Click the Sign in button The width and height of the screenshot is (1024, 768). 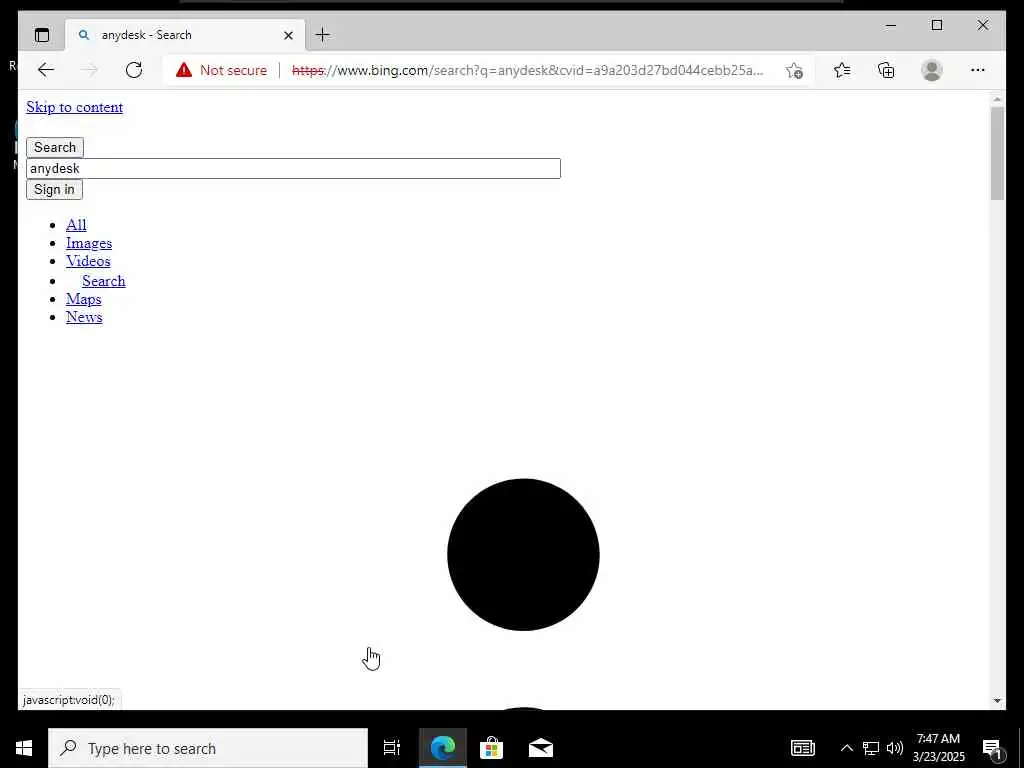tap(54, 189)
